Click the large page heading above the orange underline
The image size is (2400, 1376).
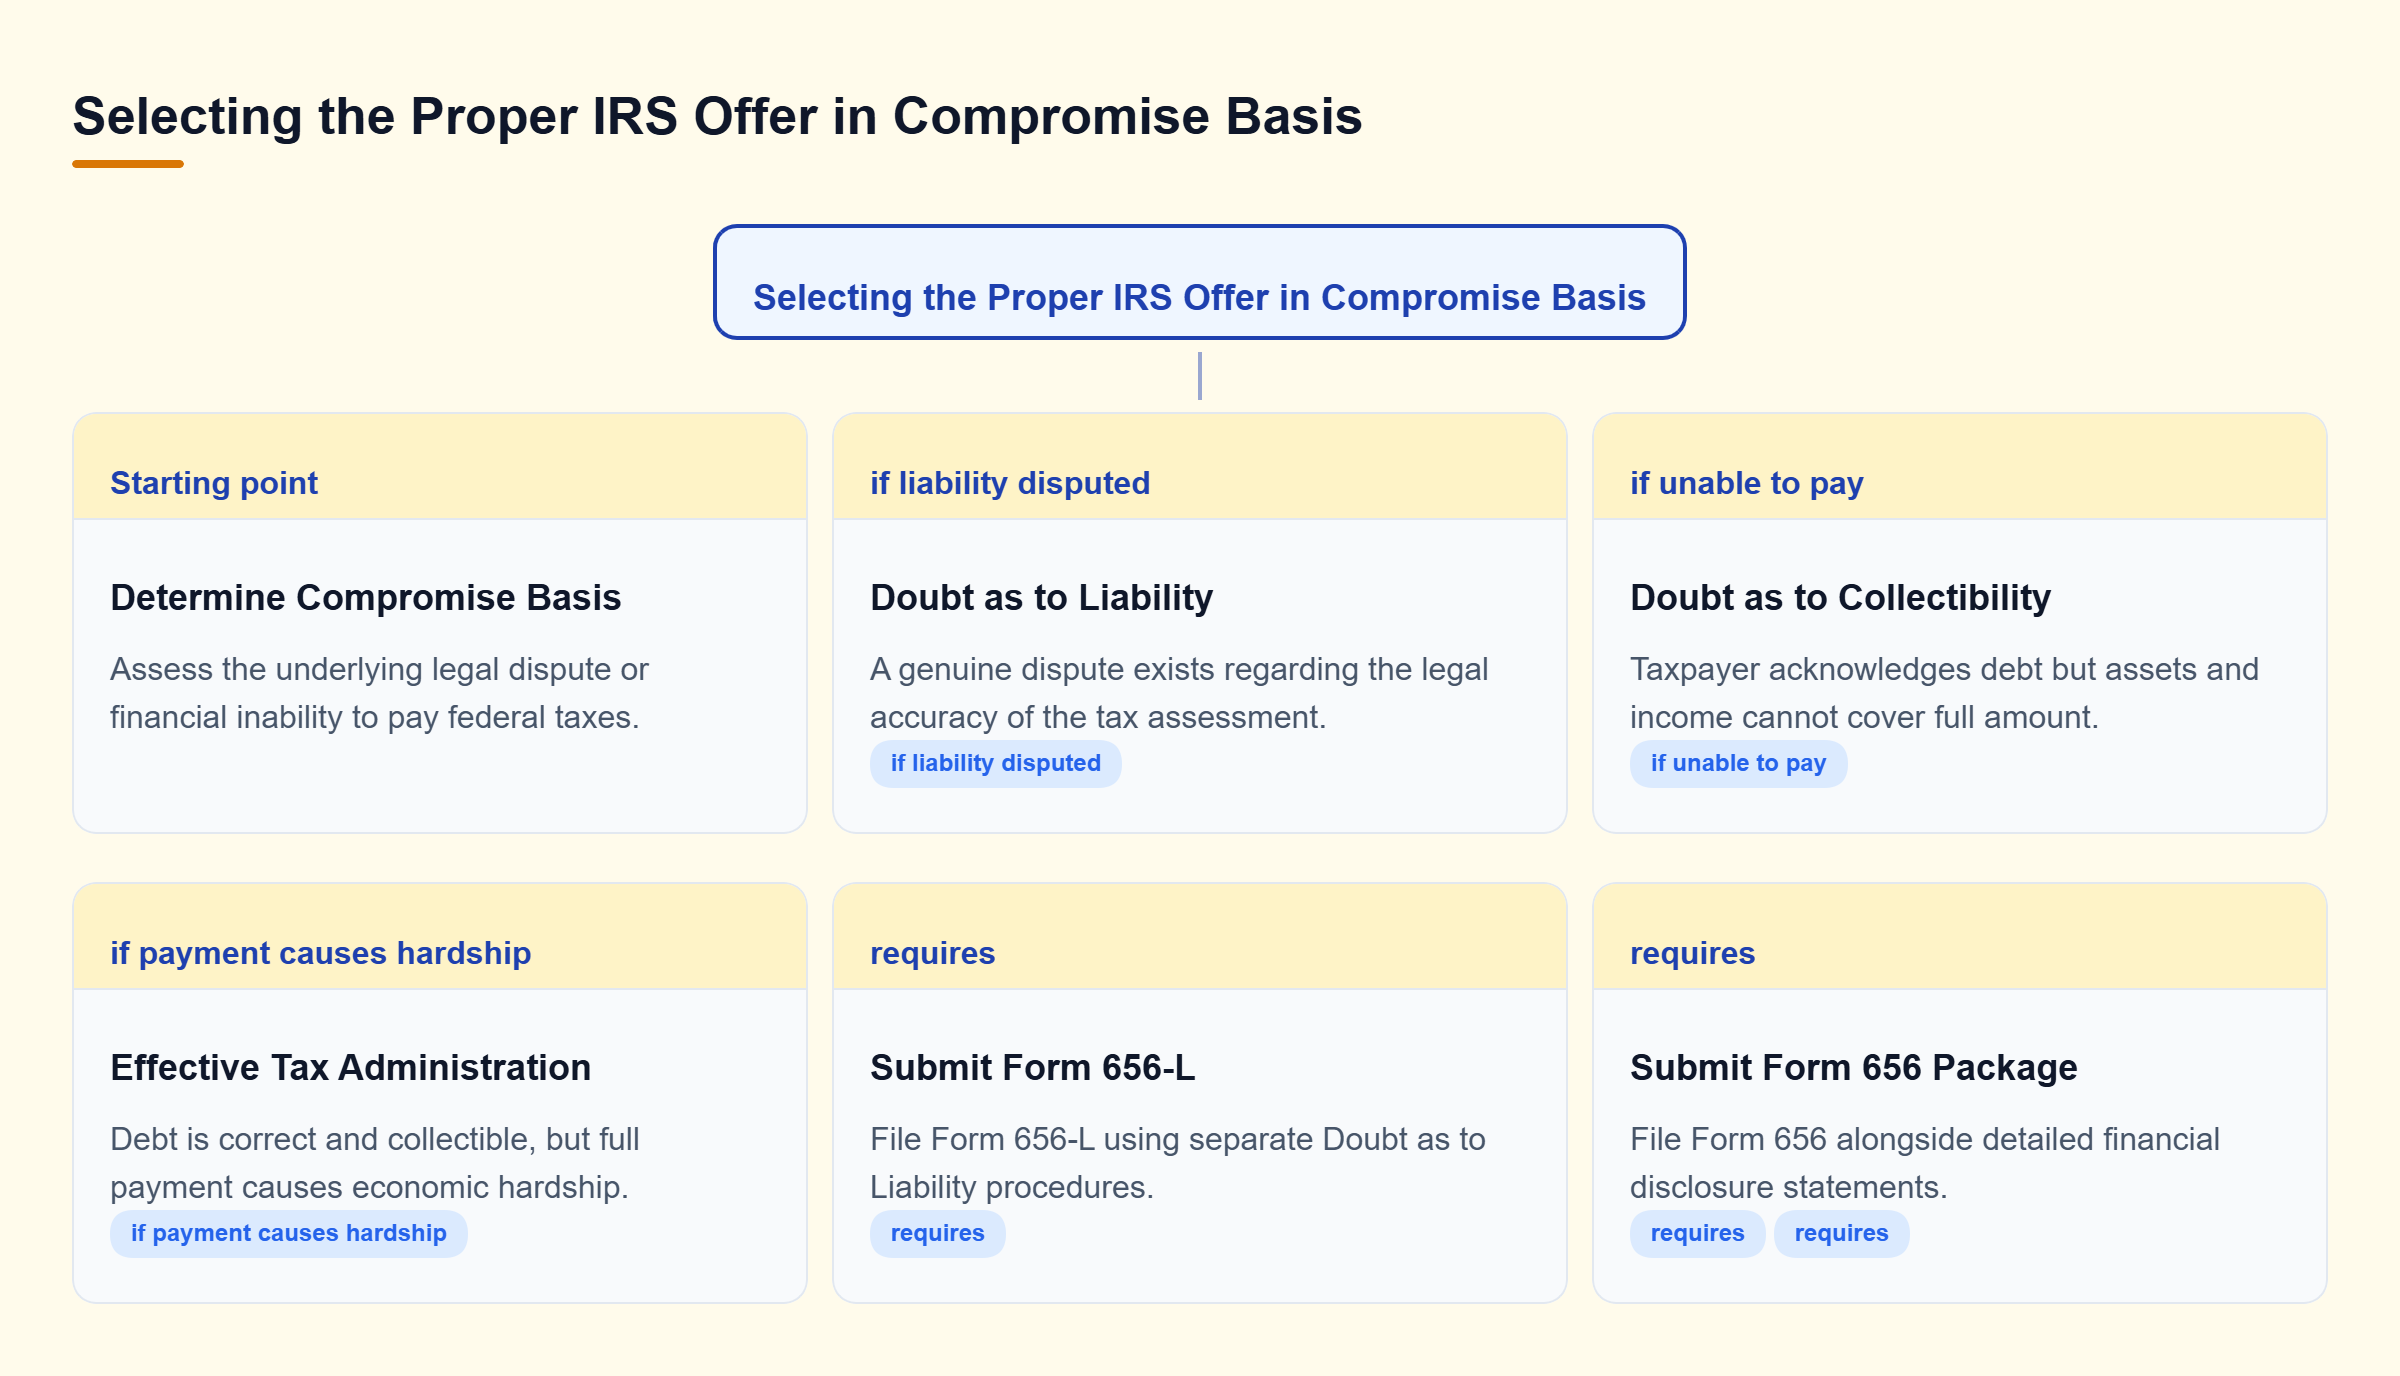pyautogui.click(x=717, y=116)
